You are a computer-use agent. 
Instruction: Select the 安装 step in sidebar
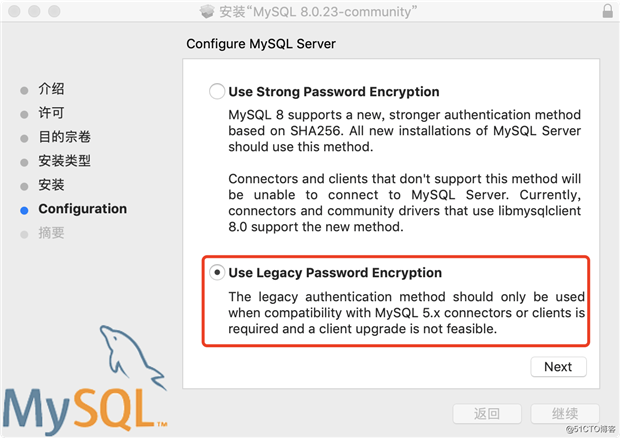[51, 185]
